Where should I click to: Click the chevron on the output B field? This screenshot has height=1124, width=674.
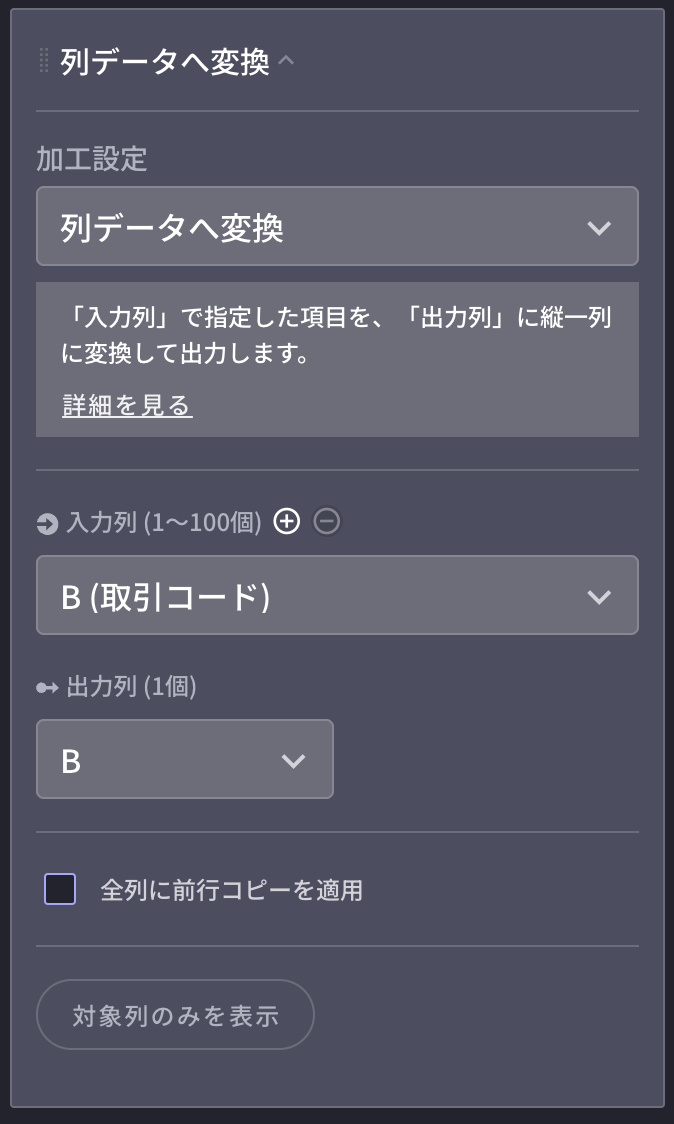click(x=294, y=759)
